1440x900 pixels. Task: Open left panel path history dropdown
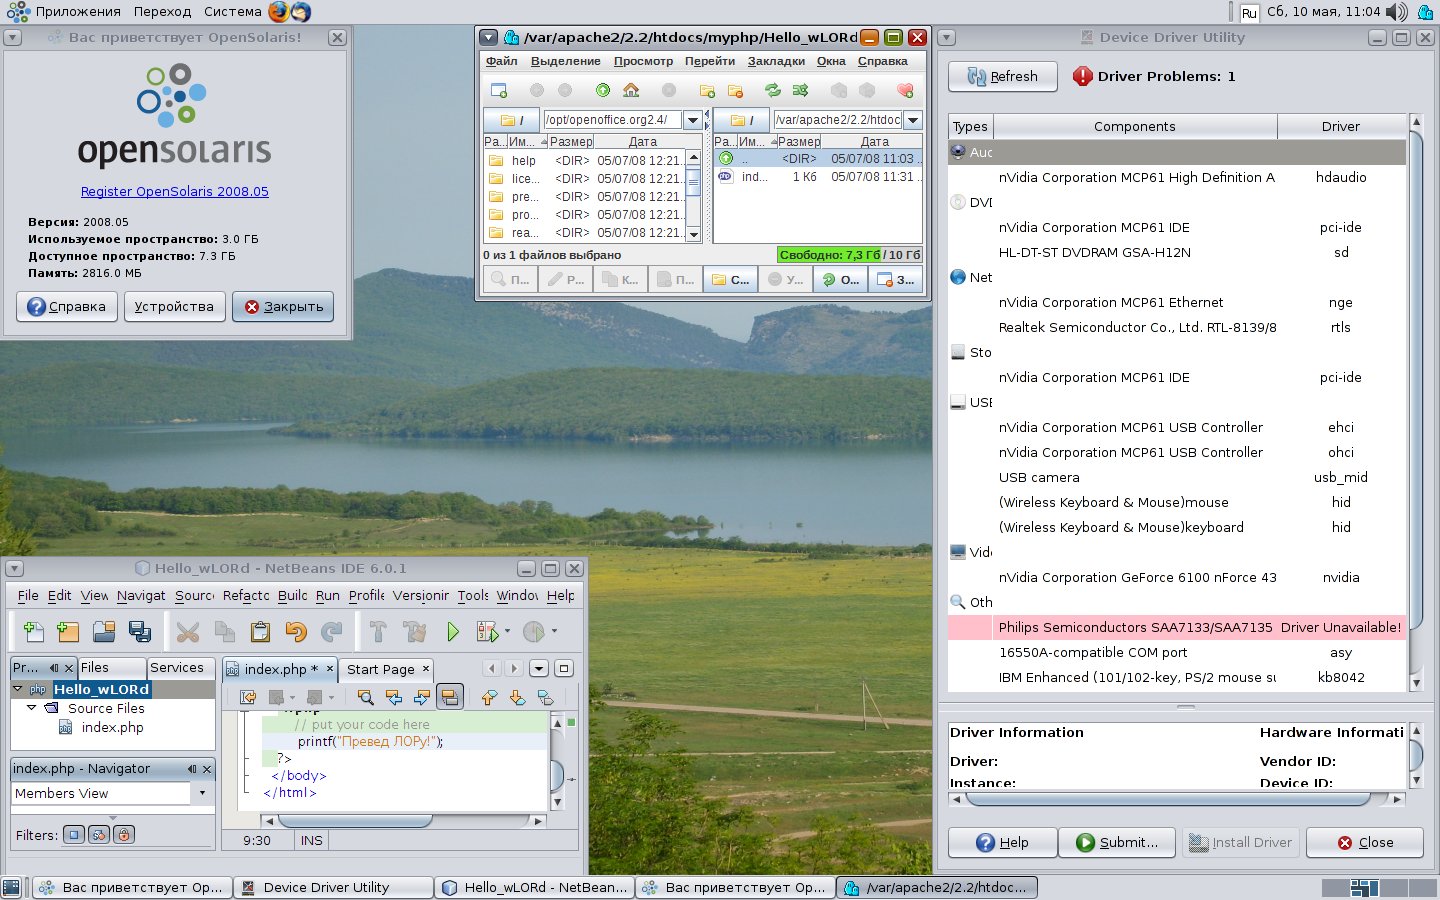693,120
